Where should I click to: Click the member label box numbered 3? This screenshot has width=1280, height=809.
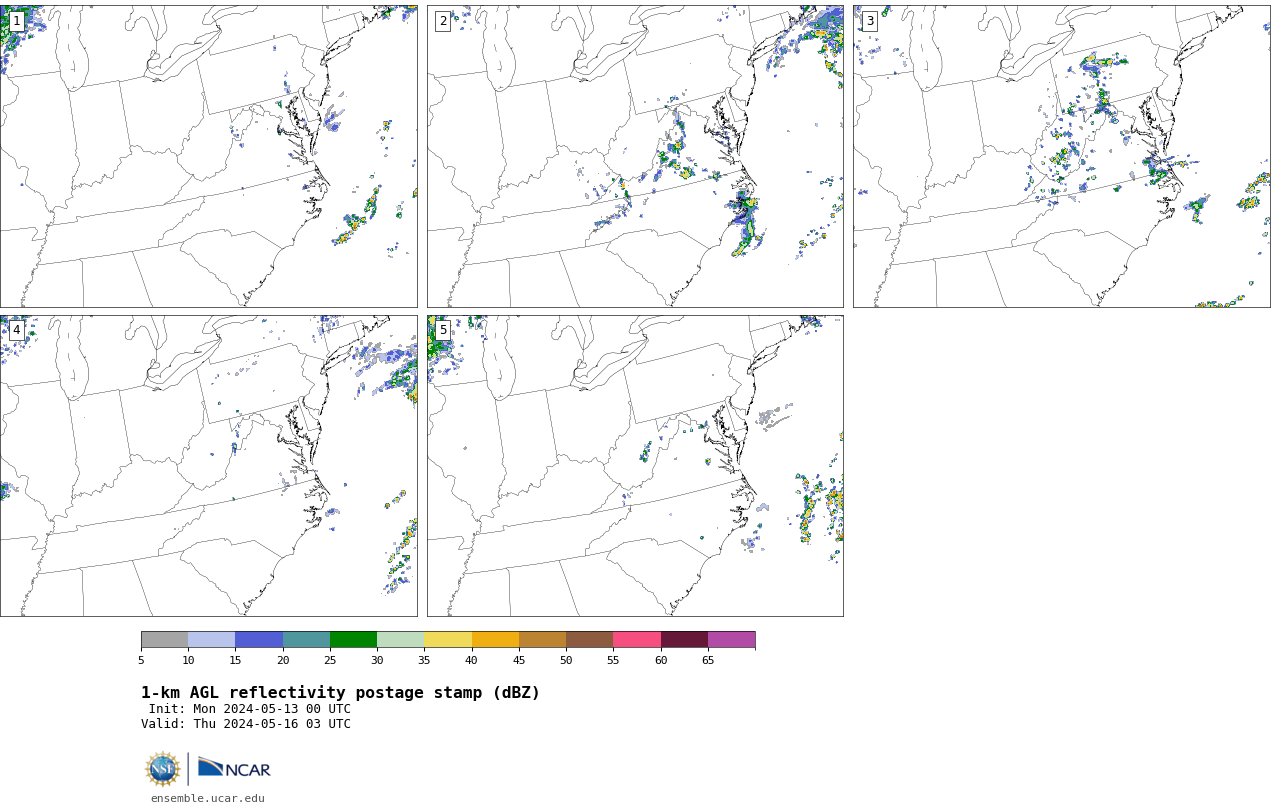[870, 21]
